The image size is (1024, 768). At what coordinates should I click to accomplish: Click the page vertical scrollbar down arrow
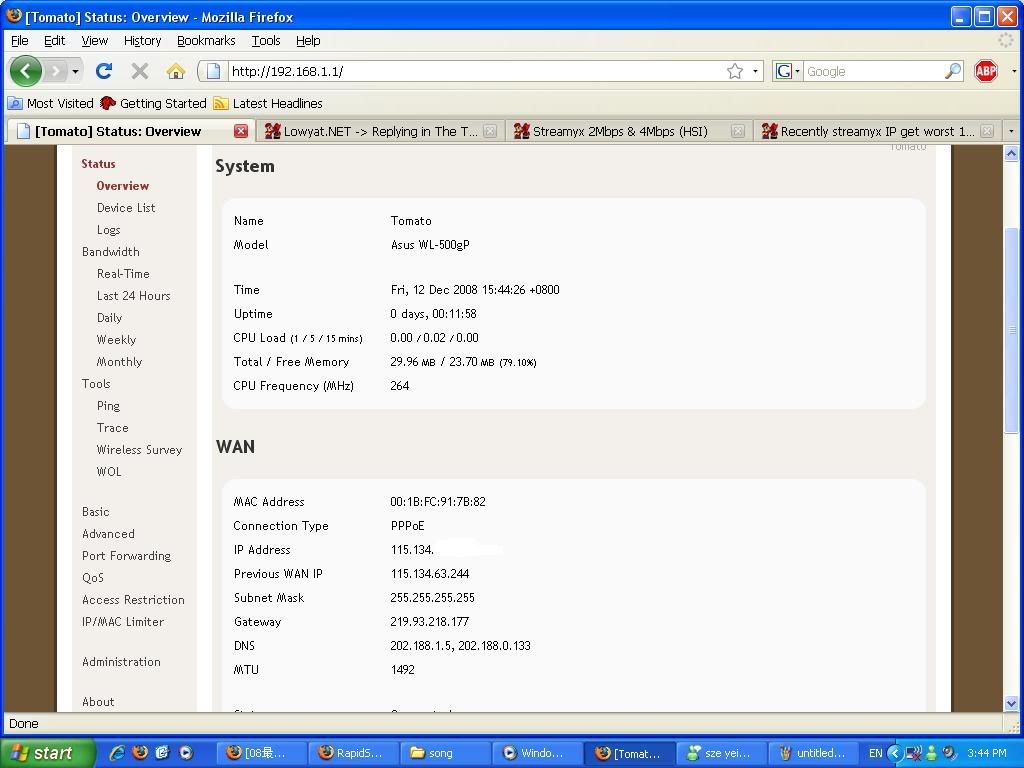pyautogui.click(x=1011, y=703)
